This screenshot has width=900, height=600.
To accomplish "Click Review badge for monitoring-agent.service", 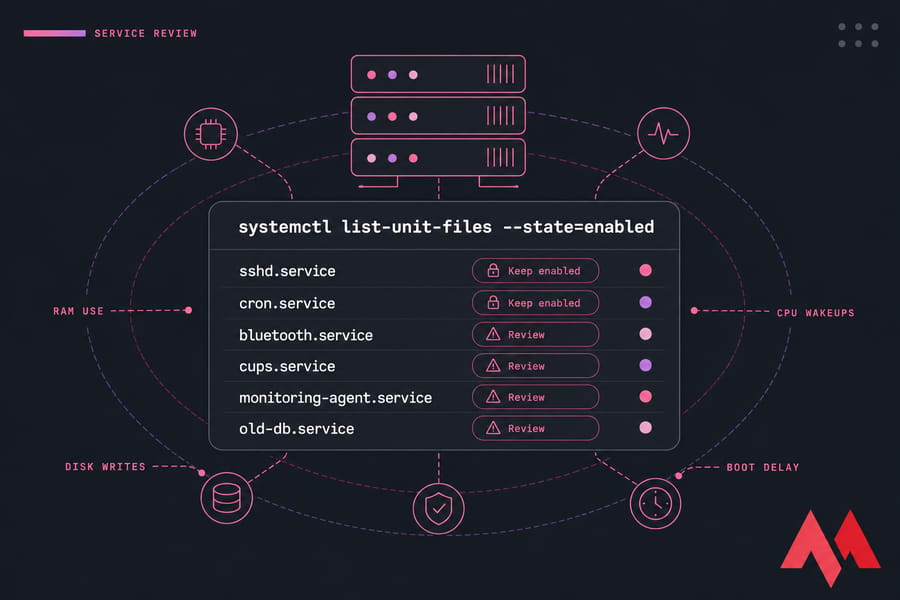I will [x=536, y=397].
